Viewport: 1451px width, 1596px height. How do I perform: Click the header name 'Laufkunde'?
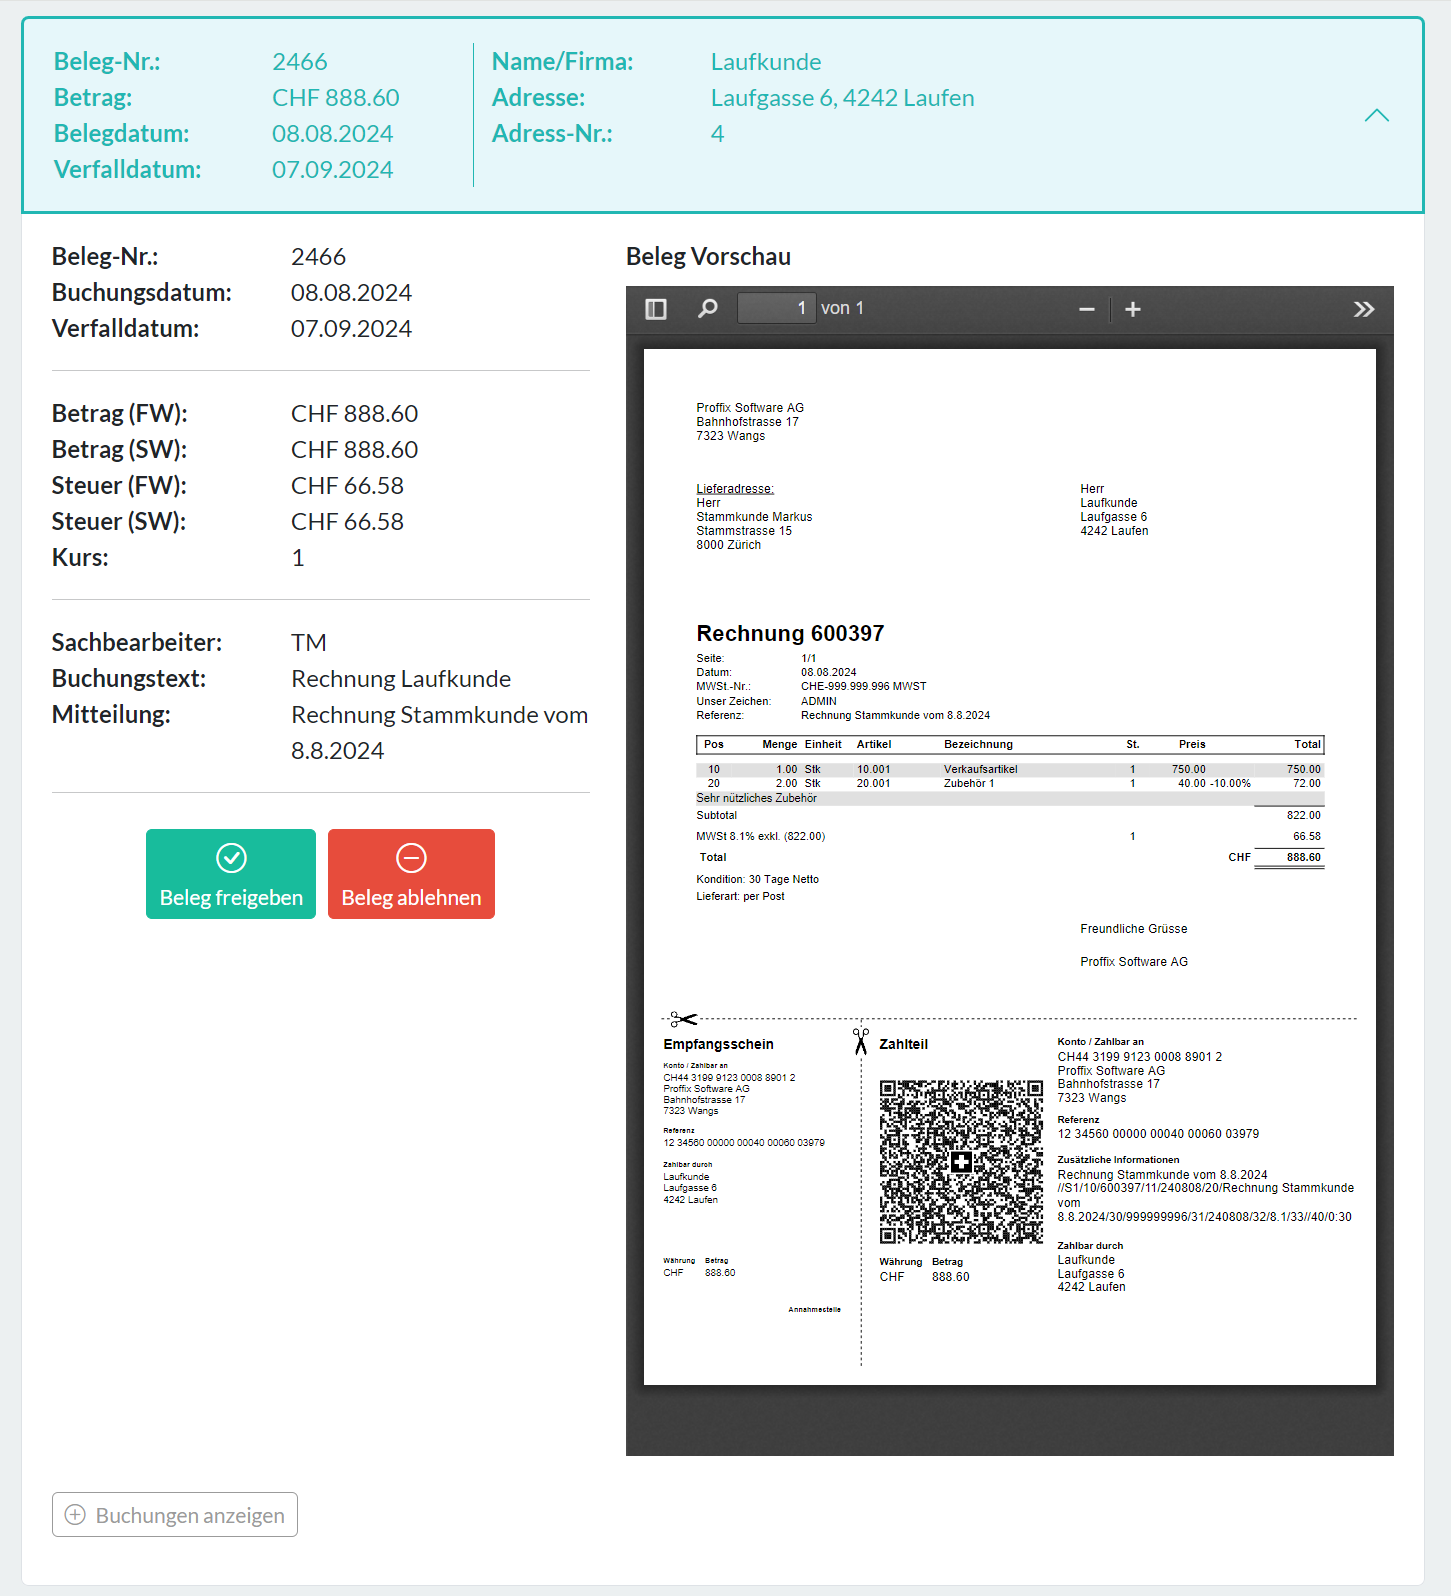coord(766,62)
